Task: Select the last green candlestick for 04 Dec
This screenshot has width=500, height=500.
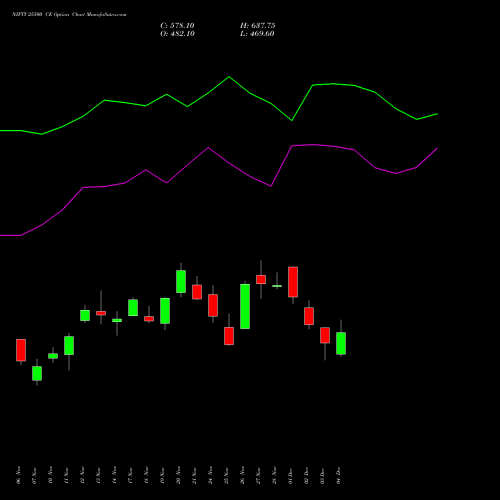Action: point(341,343)
